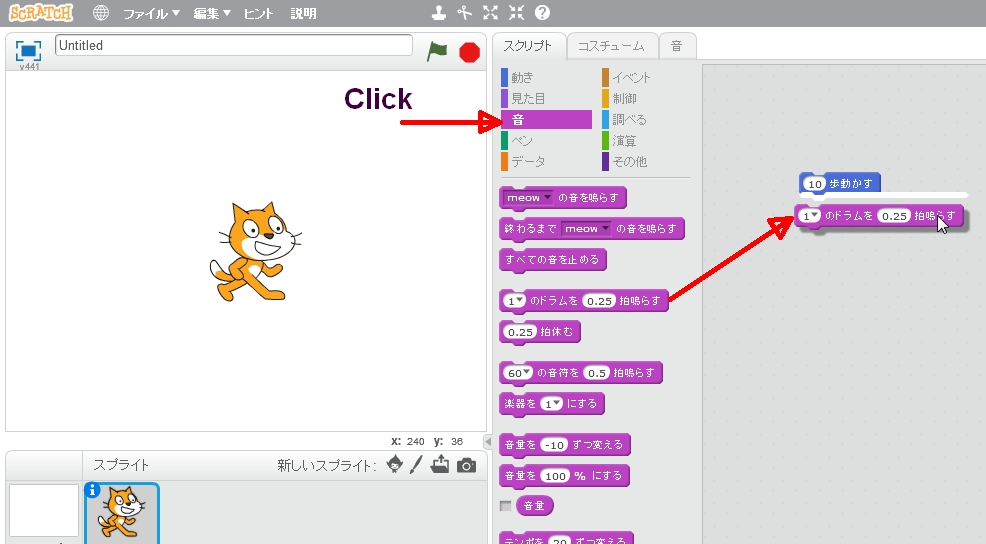Select the delete scissors tool
Screen dimensions: 986x544
[x=465, y=13]
